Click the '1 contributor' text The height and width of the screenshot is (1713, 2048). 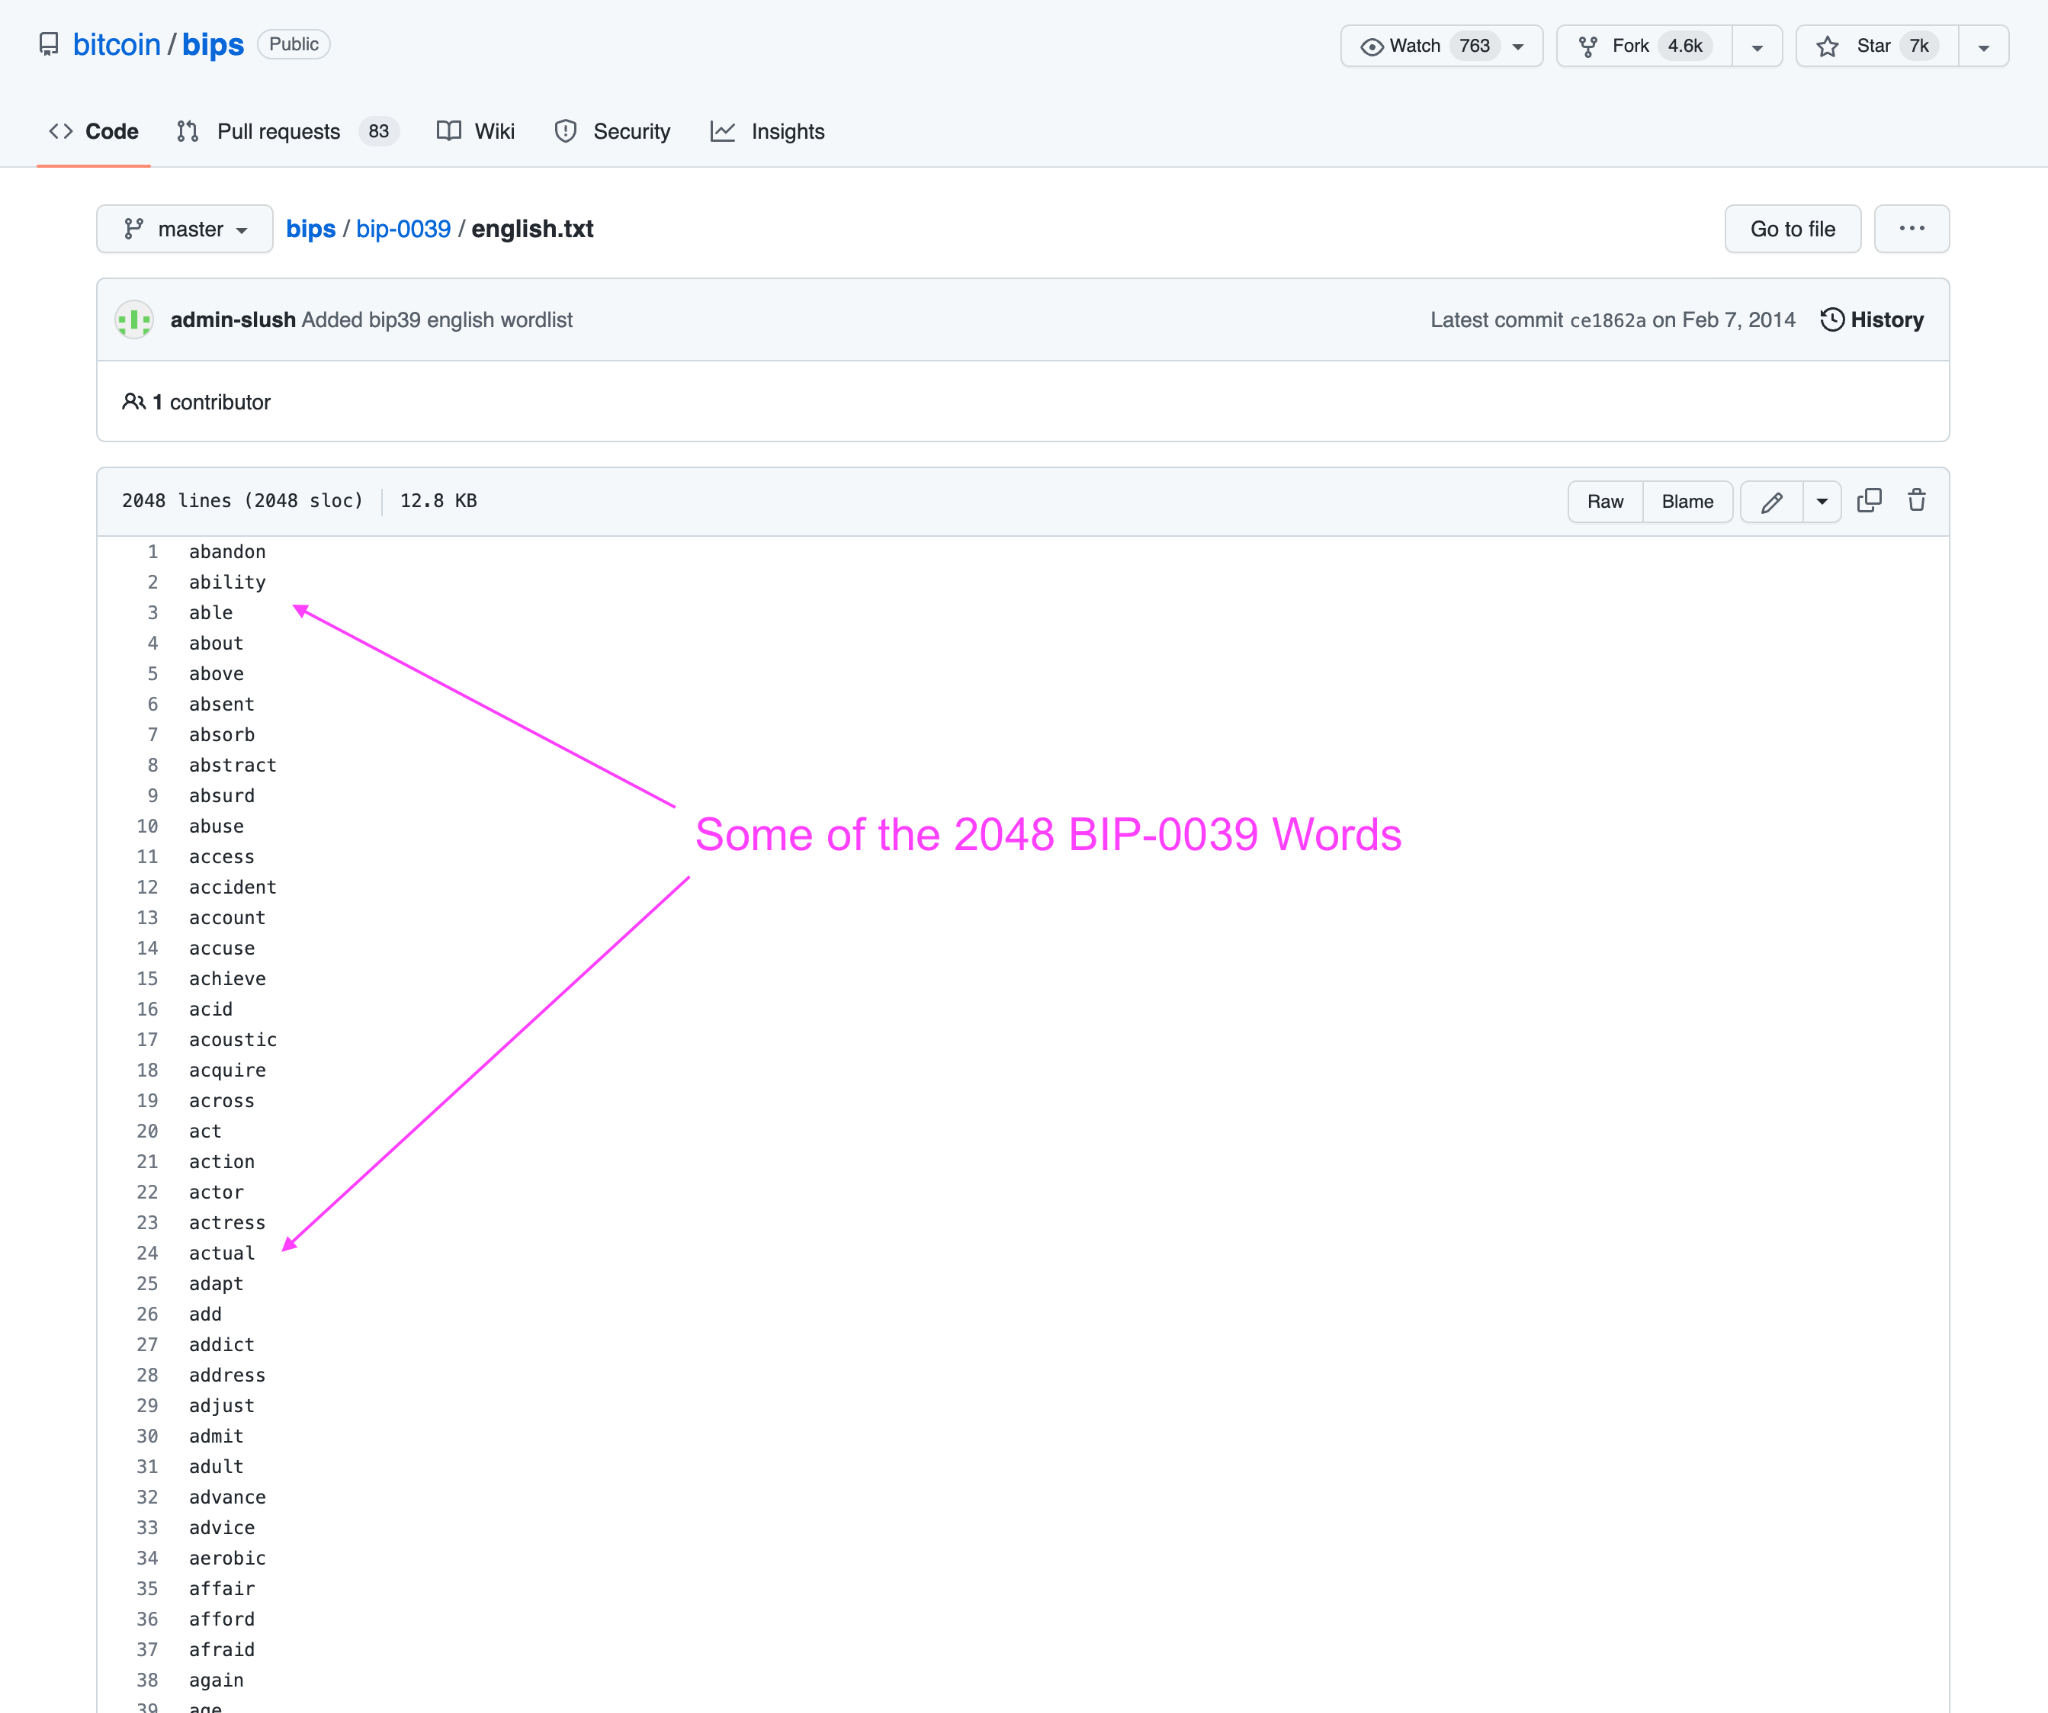[x=212, y=402]
